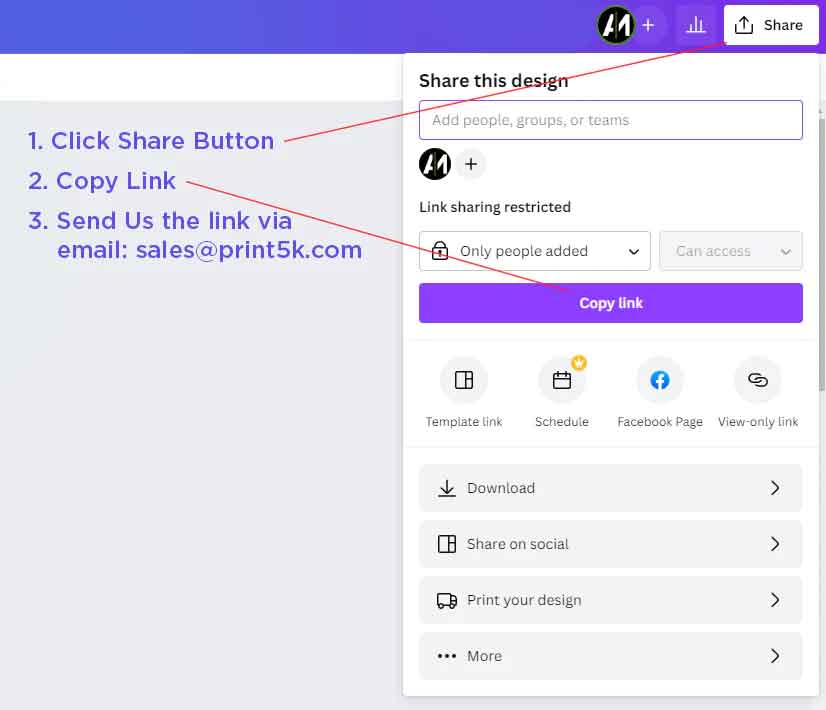The image size is (826, 710).
Task: Click the profile avatar in top bar
Action: coord(615,25)
